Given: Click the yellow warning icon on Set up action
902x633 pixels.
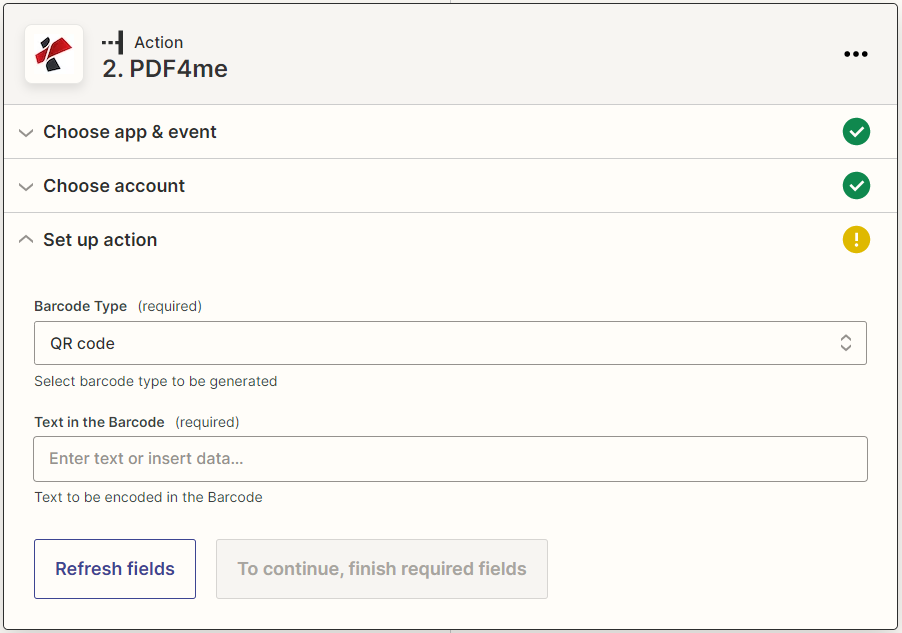Looking at the screenshot, I should [856, 239].
